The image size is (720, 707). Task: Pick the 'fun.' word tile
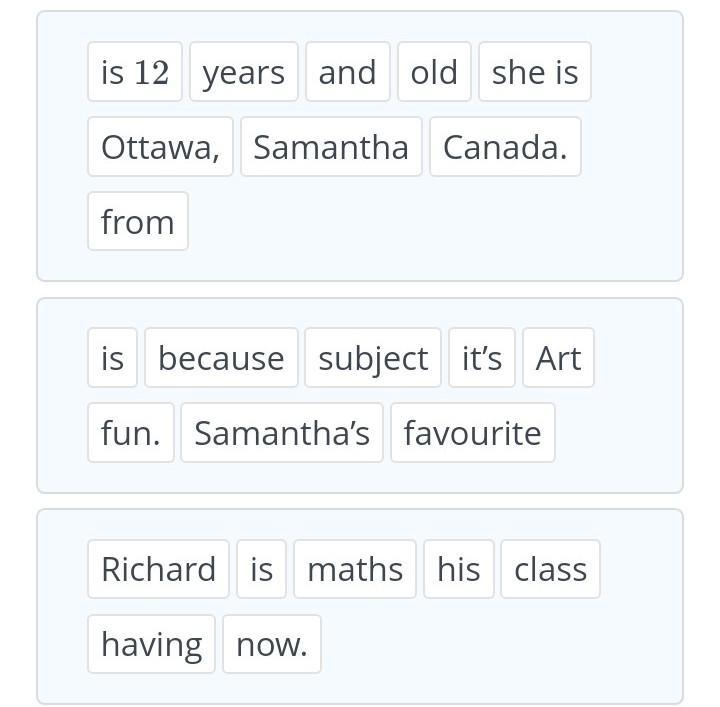[x=131, y=432]
